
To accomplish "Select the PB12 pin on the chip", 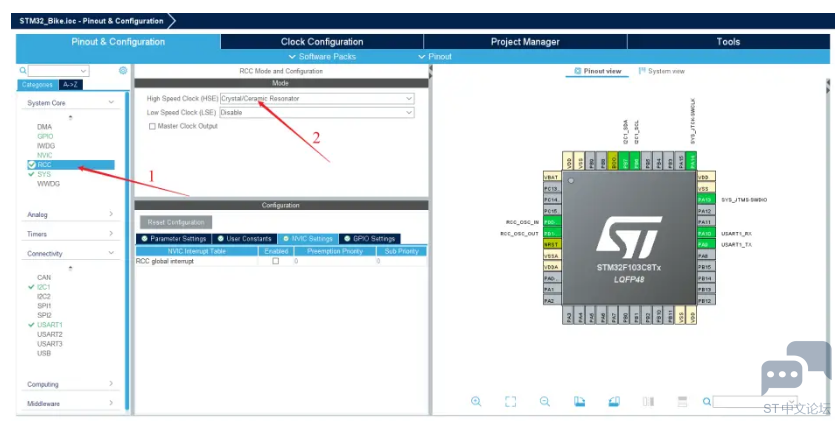I will point(706,301).
